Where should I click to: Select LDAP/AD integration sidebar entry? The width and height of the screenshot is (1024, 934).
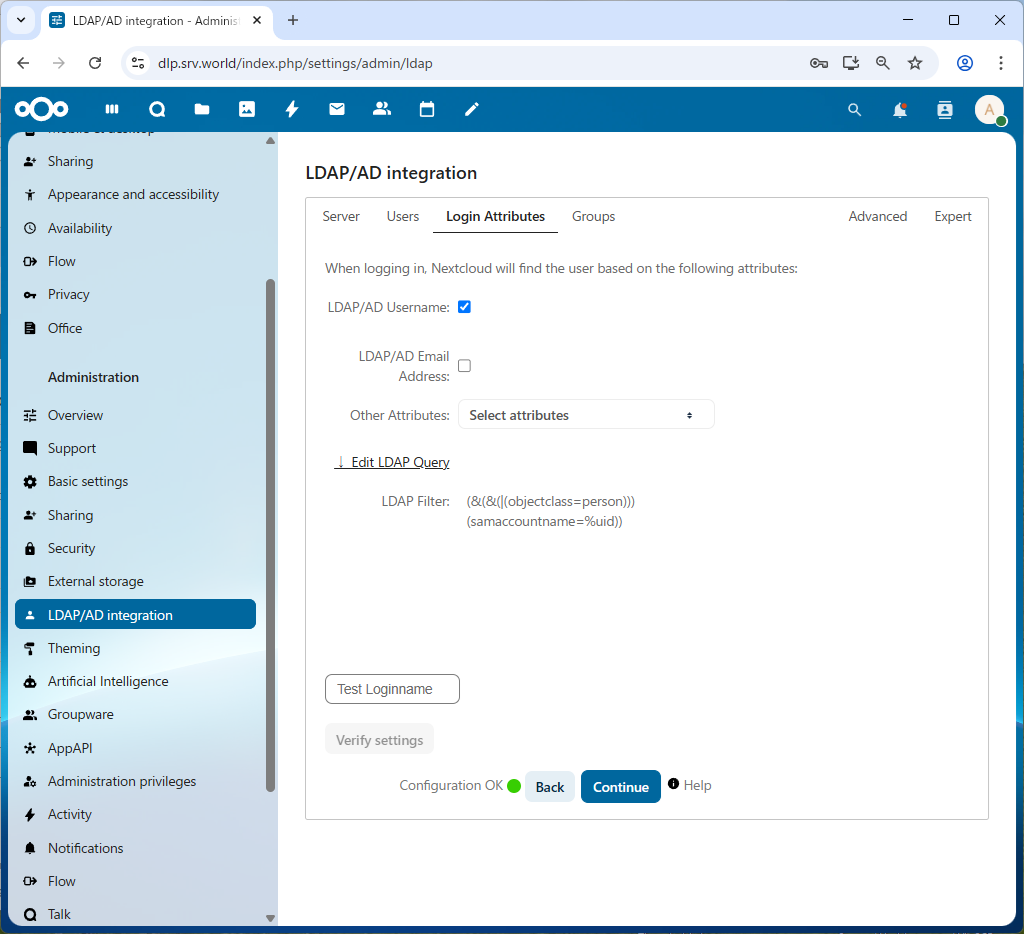click(x=135, y=615)
